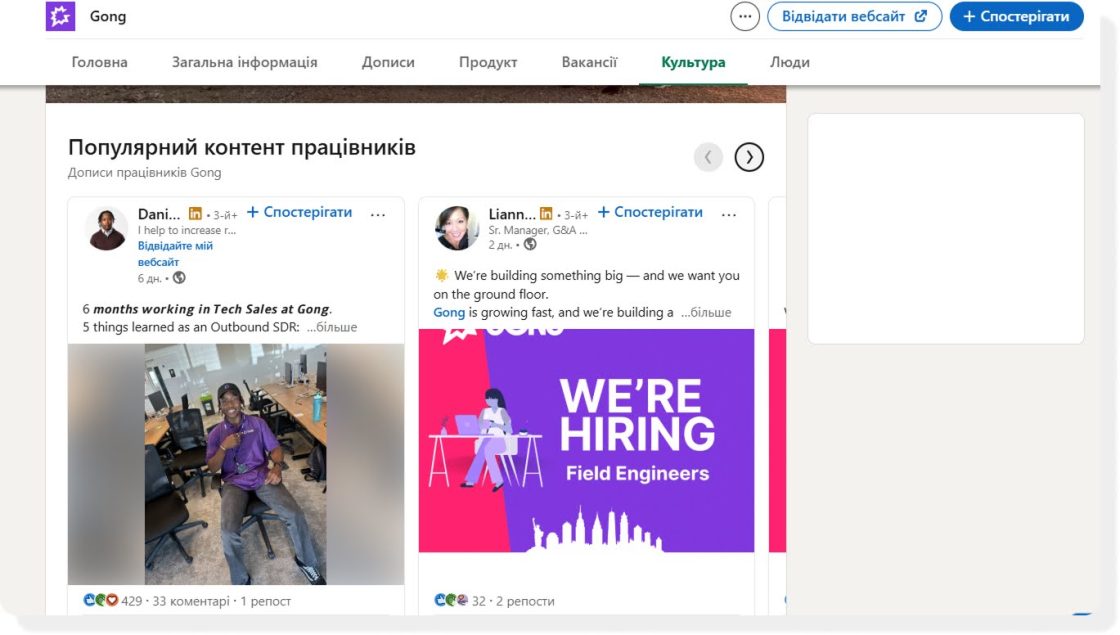The height and width of the screenshot is (635, 1120).
Task: Open the 33 коментарі link
Action: point(191,601)
